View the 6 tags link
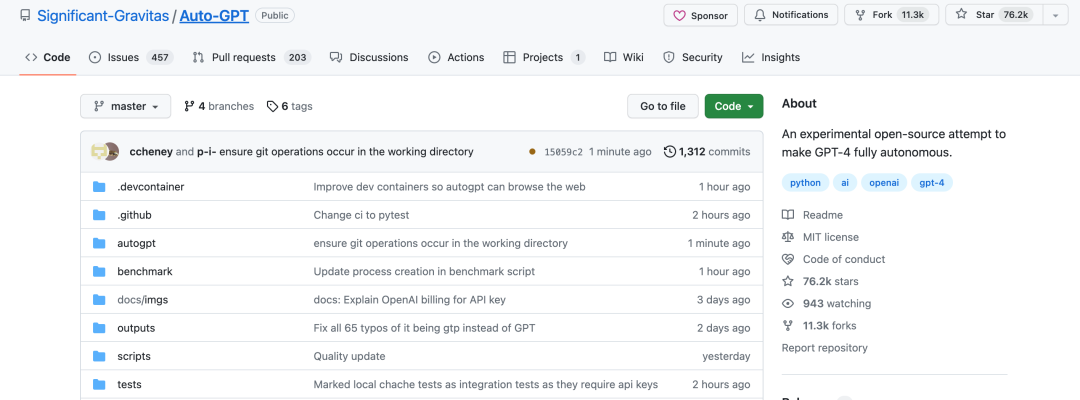The height and width of the screenshot is (400, 1080). [289, 106]
